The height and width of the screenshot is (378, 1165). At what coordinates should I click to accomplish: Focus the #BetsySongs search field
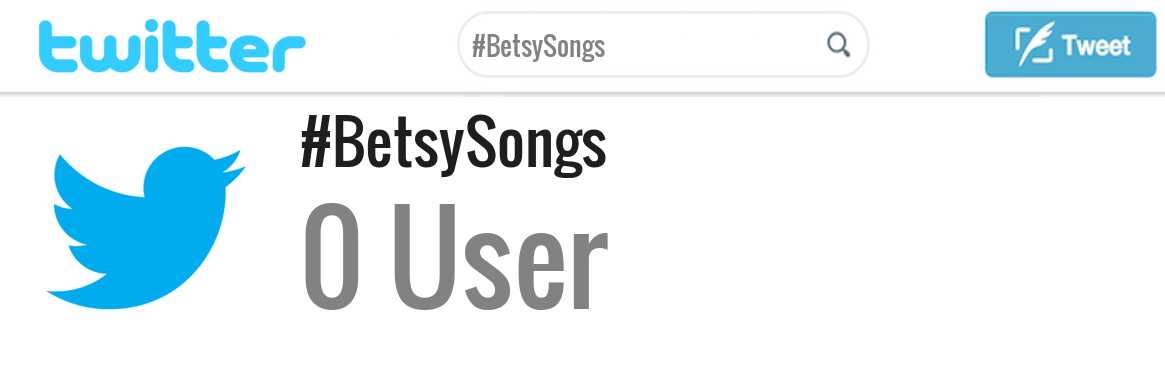pyautogui.click(x=663, y=45)
